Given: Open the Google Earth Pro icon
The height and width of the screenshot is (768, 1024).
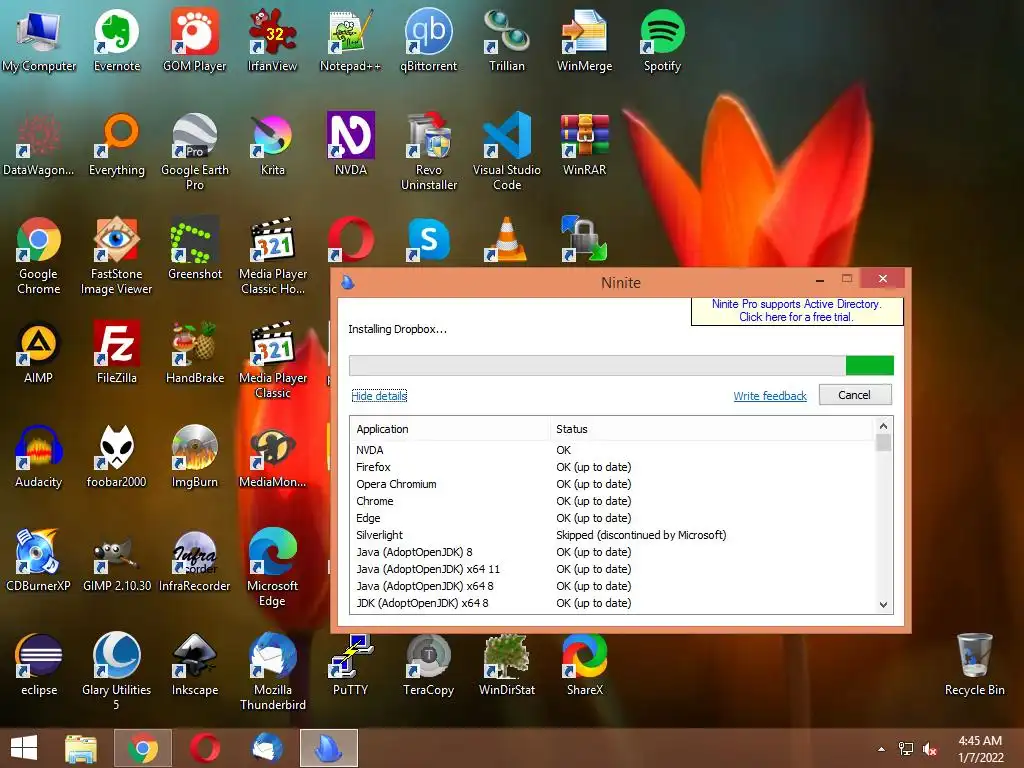Looking at the screenshot, I should pos(195,152).
